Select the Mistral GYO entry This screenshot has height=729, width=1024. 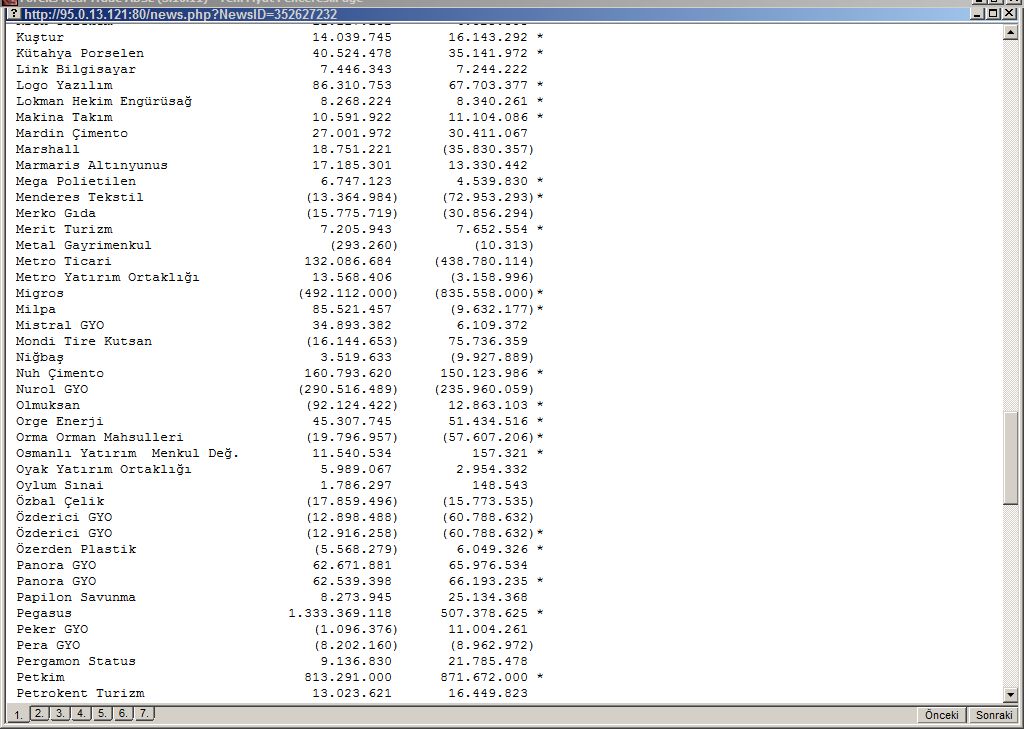tap(60, 325)
